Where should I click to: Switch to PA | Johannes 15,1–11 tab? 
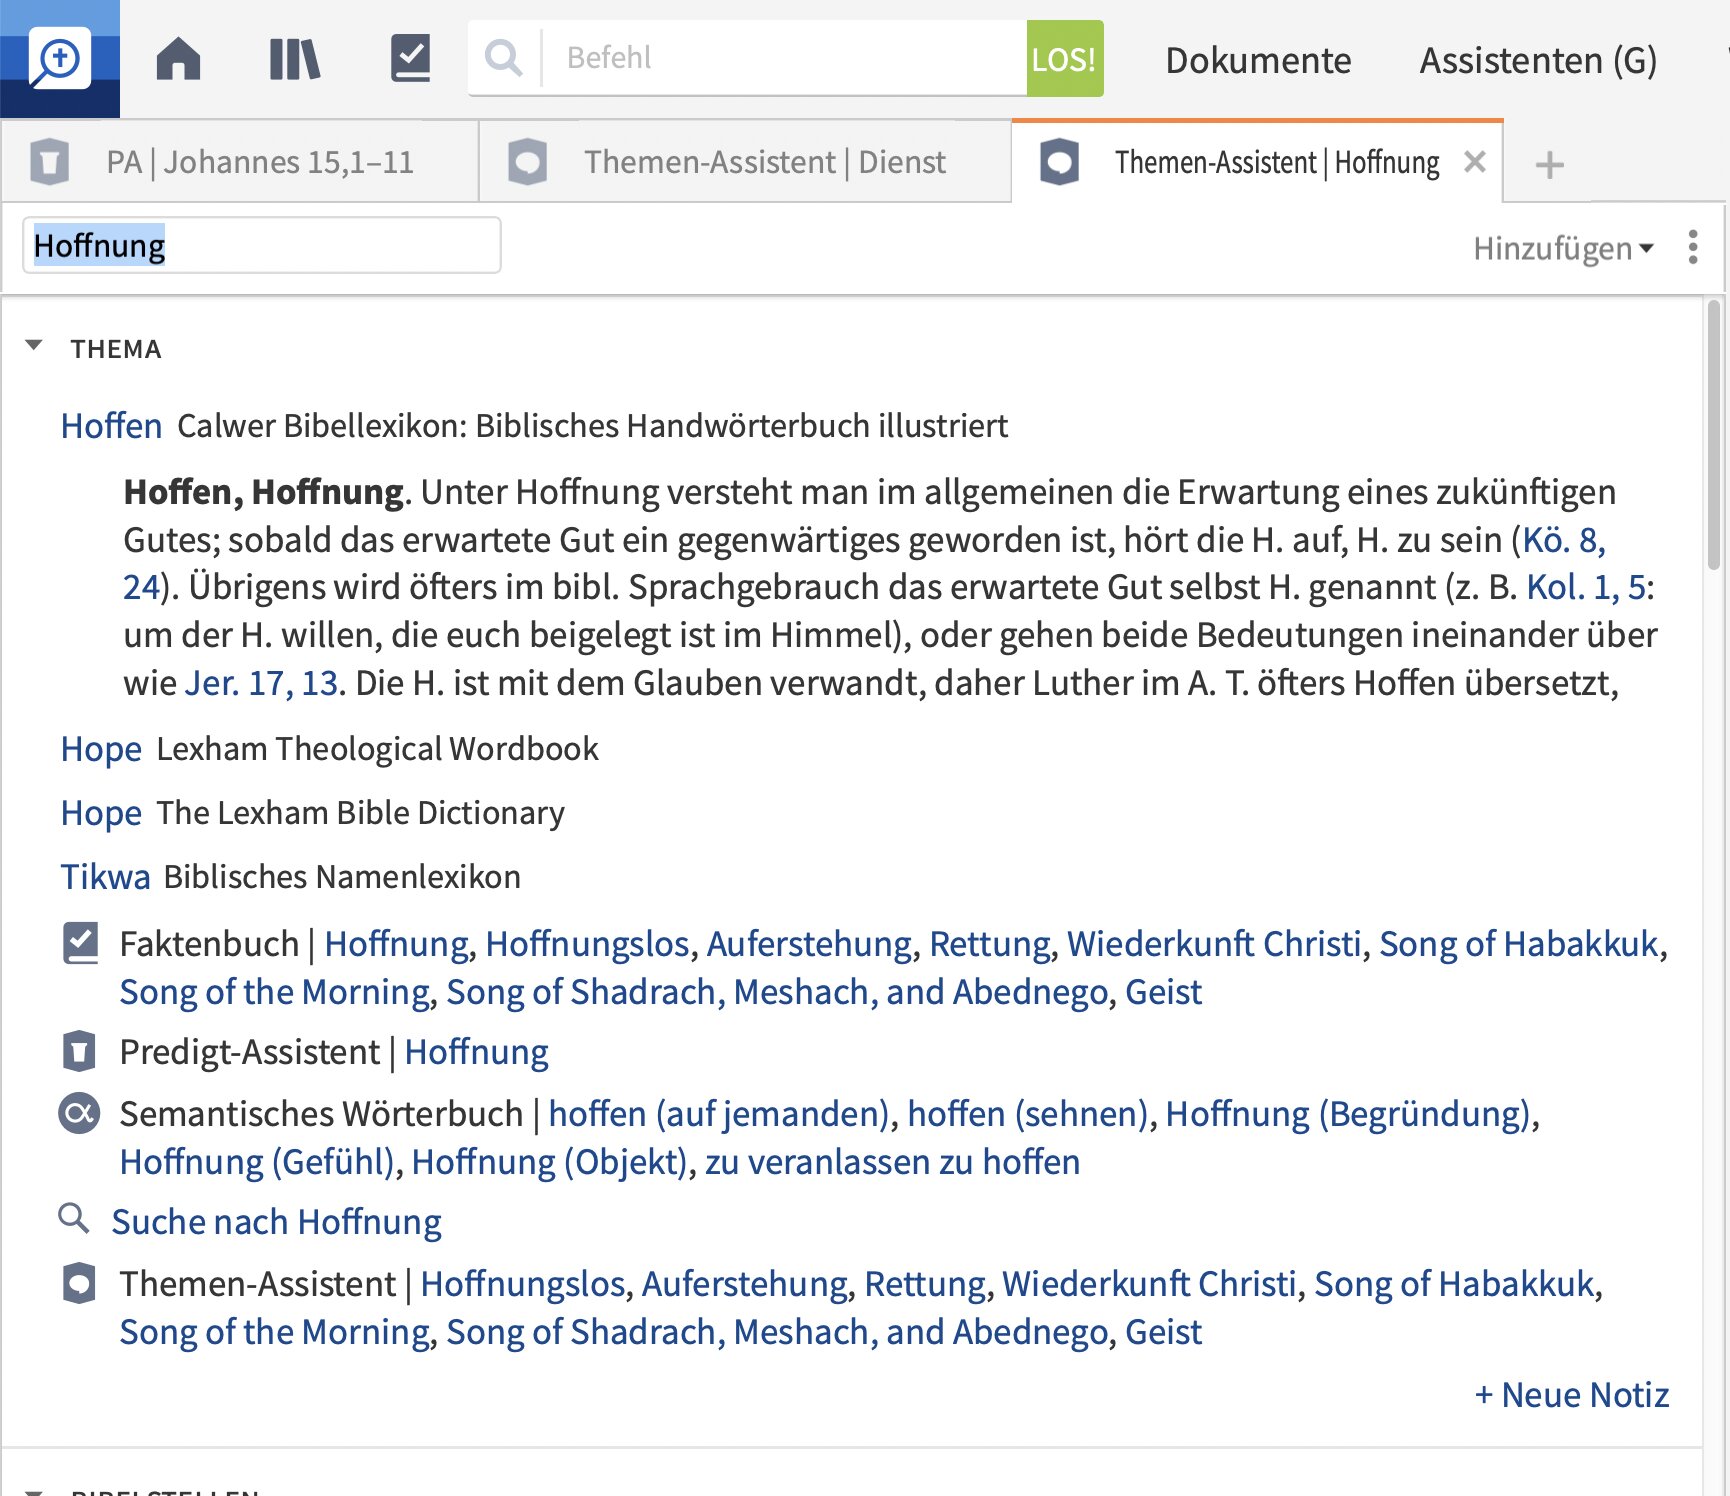tap(240, 162)
